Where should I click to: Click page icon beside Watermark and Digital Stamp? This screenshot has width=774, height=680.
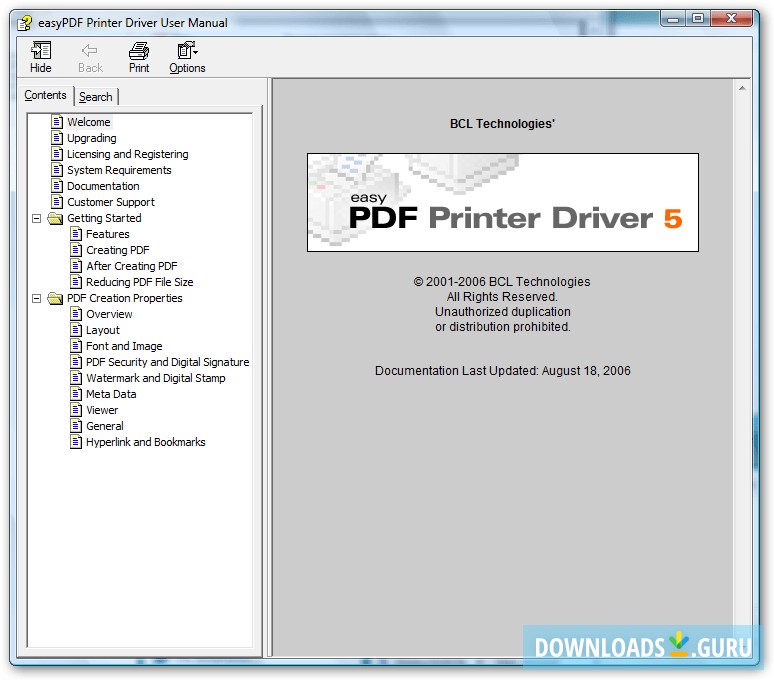point(76,378)
